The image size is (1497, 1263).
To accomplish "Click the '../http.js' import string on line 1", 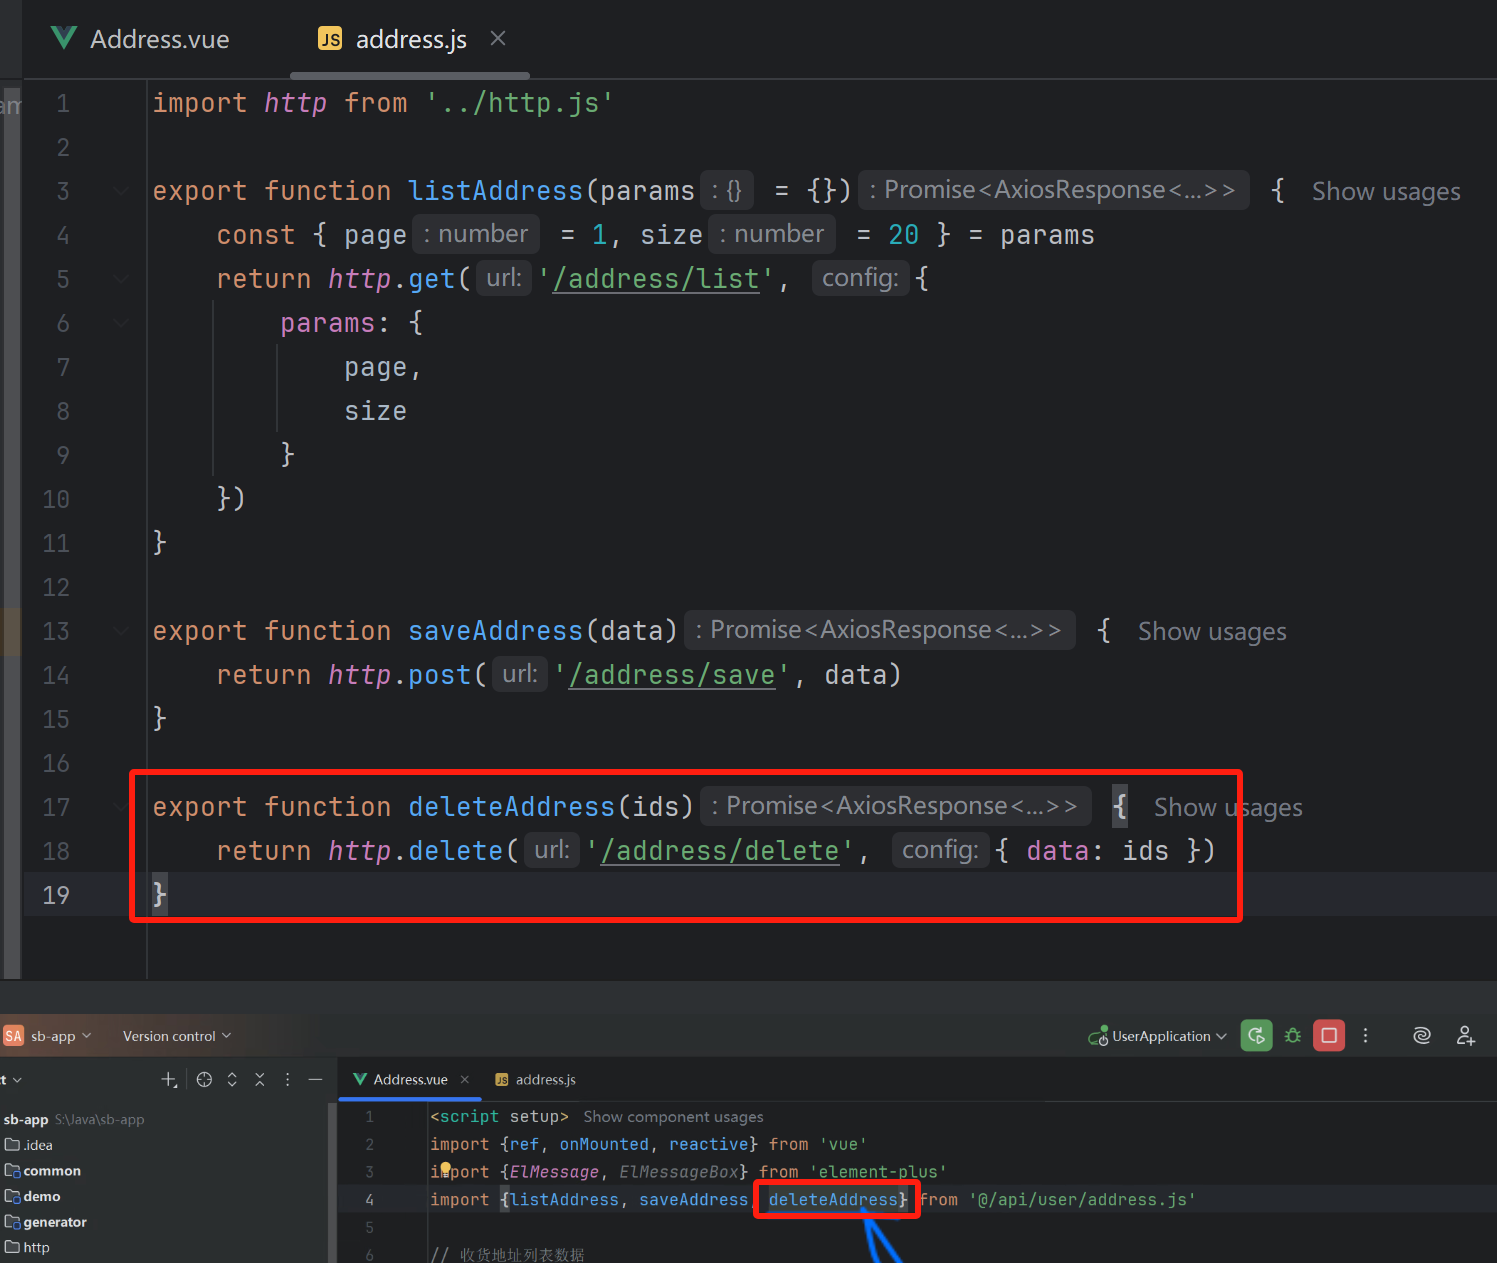I will pyautogui.click(x=520, y=103).
